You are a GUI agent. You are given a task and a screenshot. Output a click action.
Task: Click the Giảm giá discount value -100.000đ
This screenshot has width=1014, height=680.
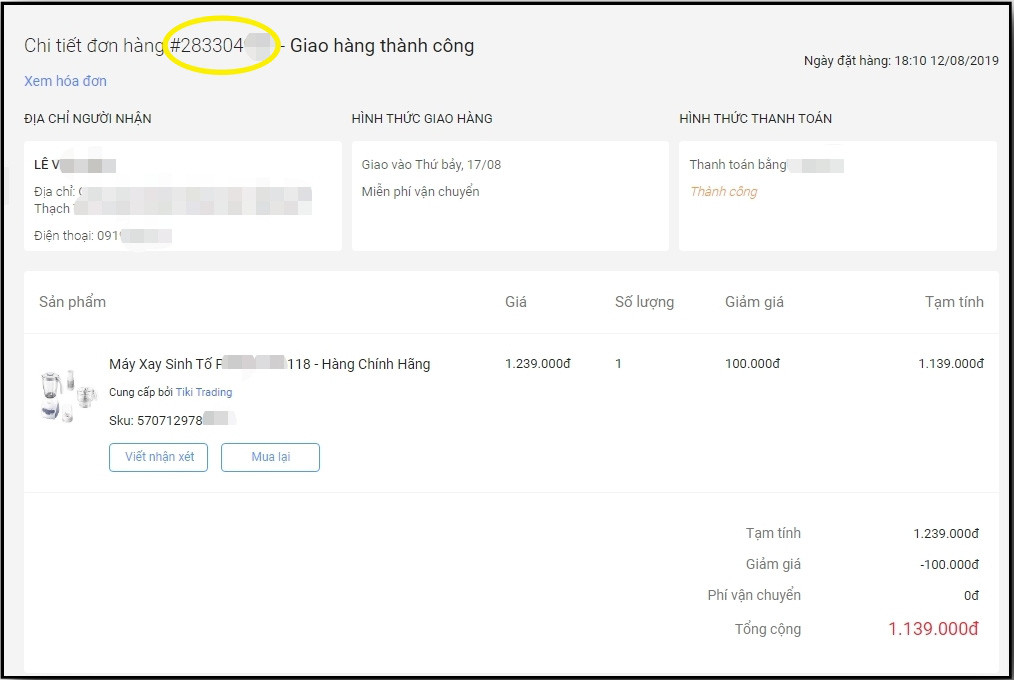click(947, 562)
